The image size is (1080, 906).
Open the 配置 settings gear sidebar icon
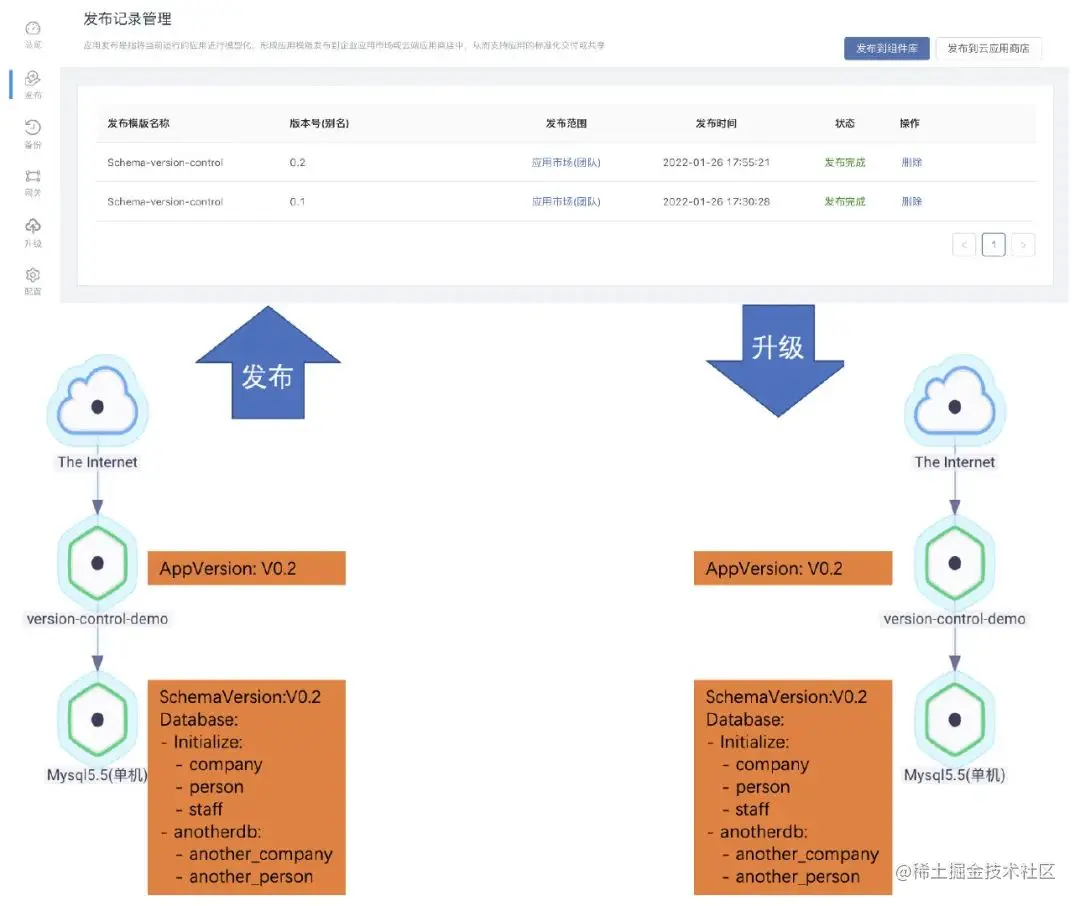33,281
